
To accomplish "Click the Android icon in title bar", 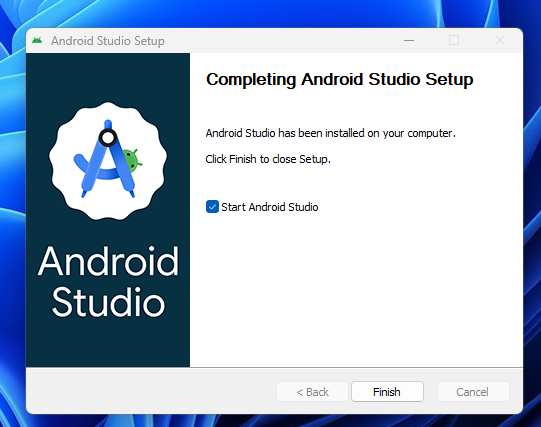I will coord(37,41).
